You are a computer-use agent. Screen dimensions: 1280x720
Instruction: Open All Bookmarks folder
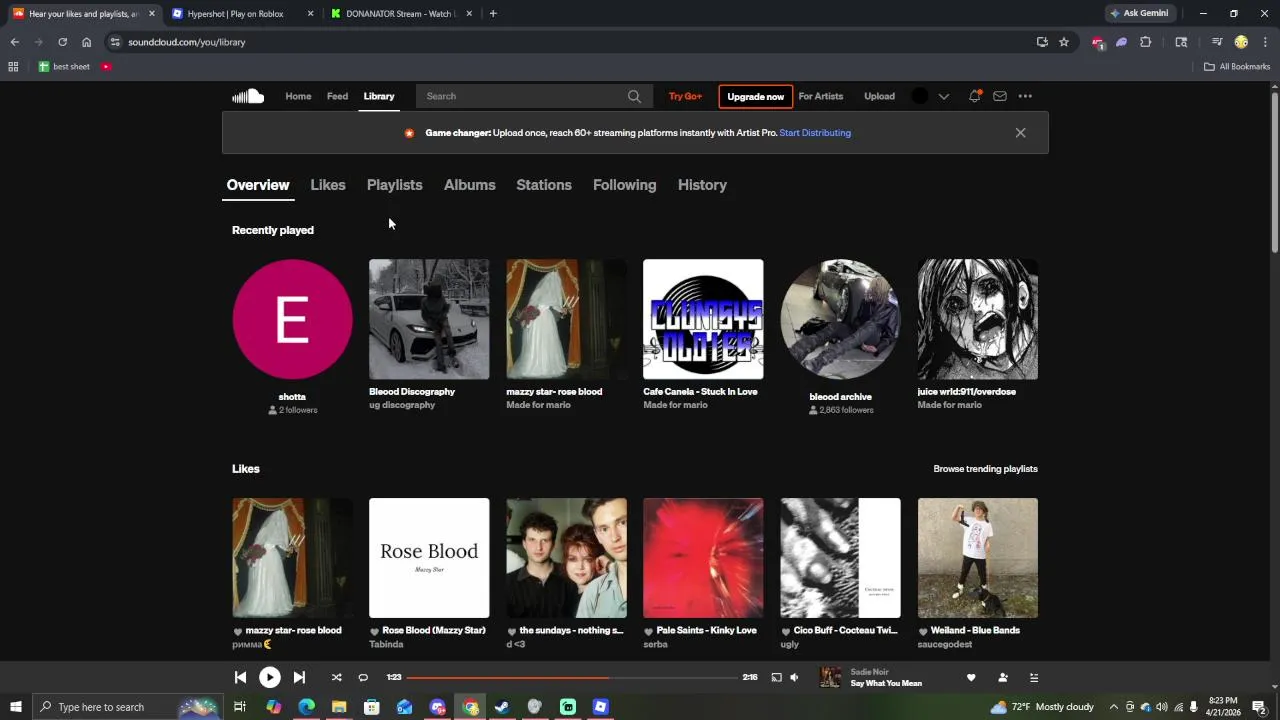tap(1236, 67)
